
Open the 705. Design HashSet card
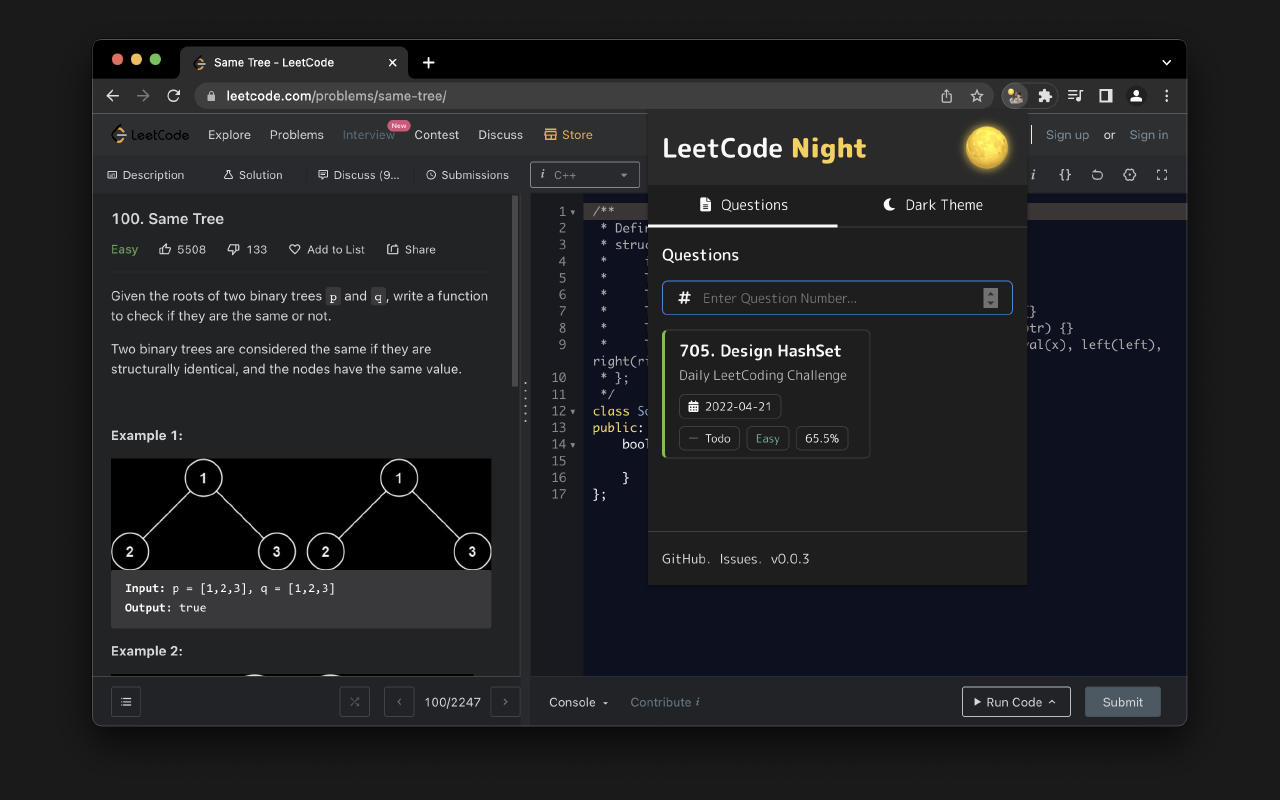coord(766,394)
